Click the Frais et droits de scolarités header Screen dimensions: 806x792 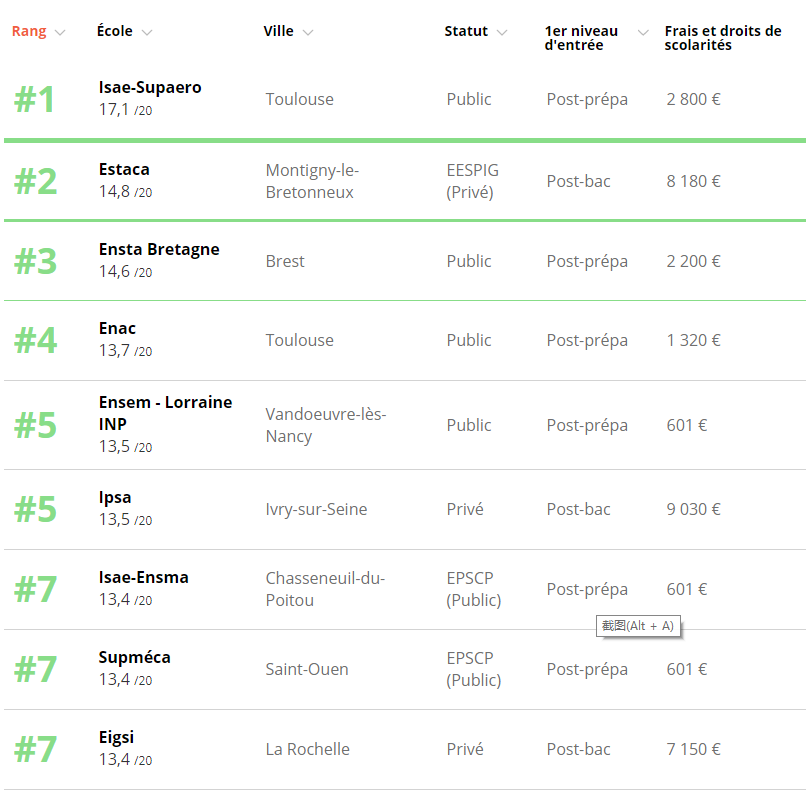[722, 38]
